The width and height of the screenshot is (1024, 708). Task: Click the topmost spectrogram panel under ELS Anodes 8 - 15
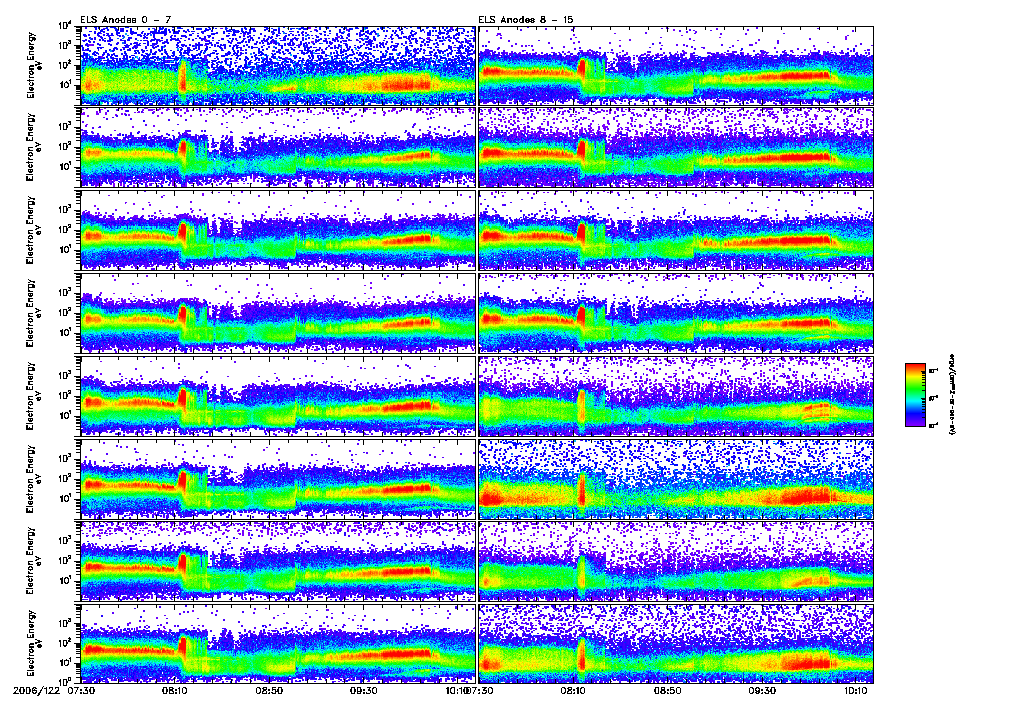pos(676,65)
